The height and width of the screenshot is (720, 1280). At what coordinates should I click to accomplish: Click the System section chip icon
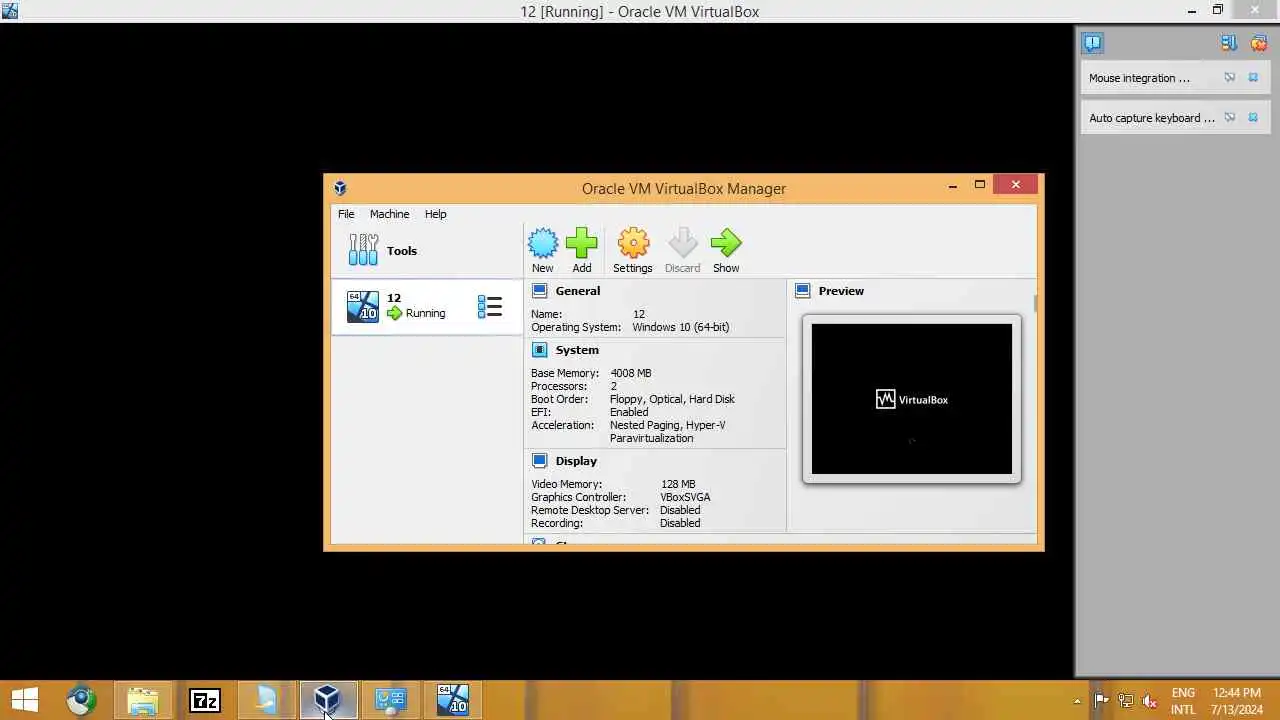(x=540, y=350)
